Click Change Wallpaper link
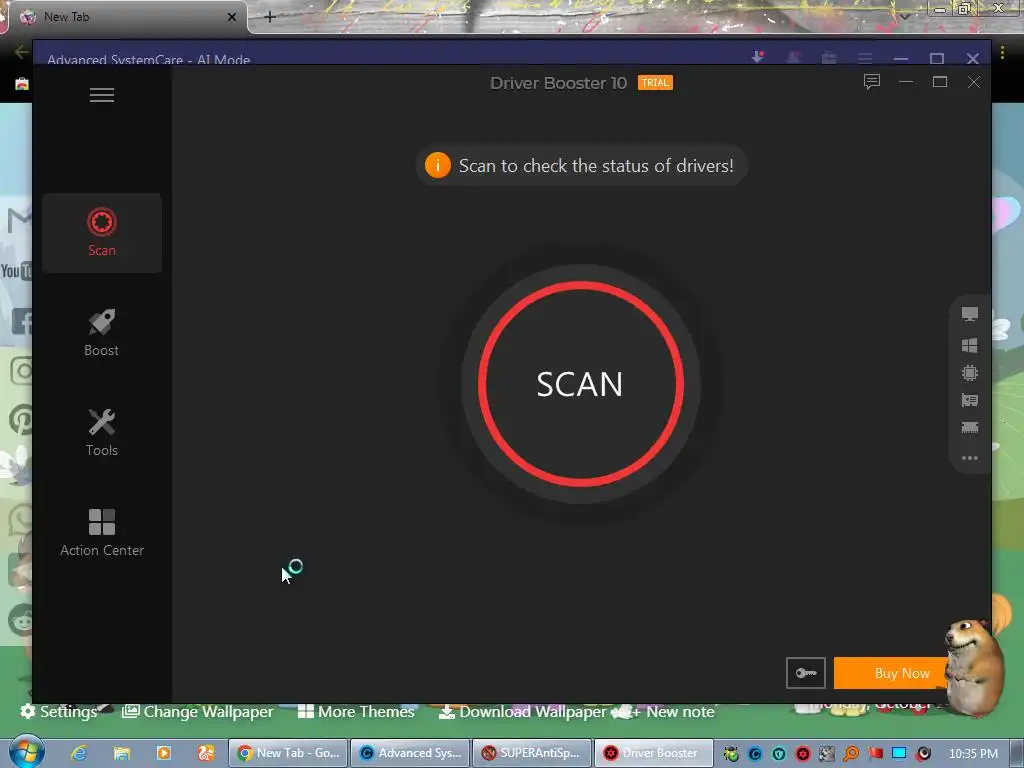 pyautogui.click(x=198, y=711)
